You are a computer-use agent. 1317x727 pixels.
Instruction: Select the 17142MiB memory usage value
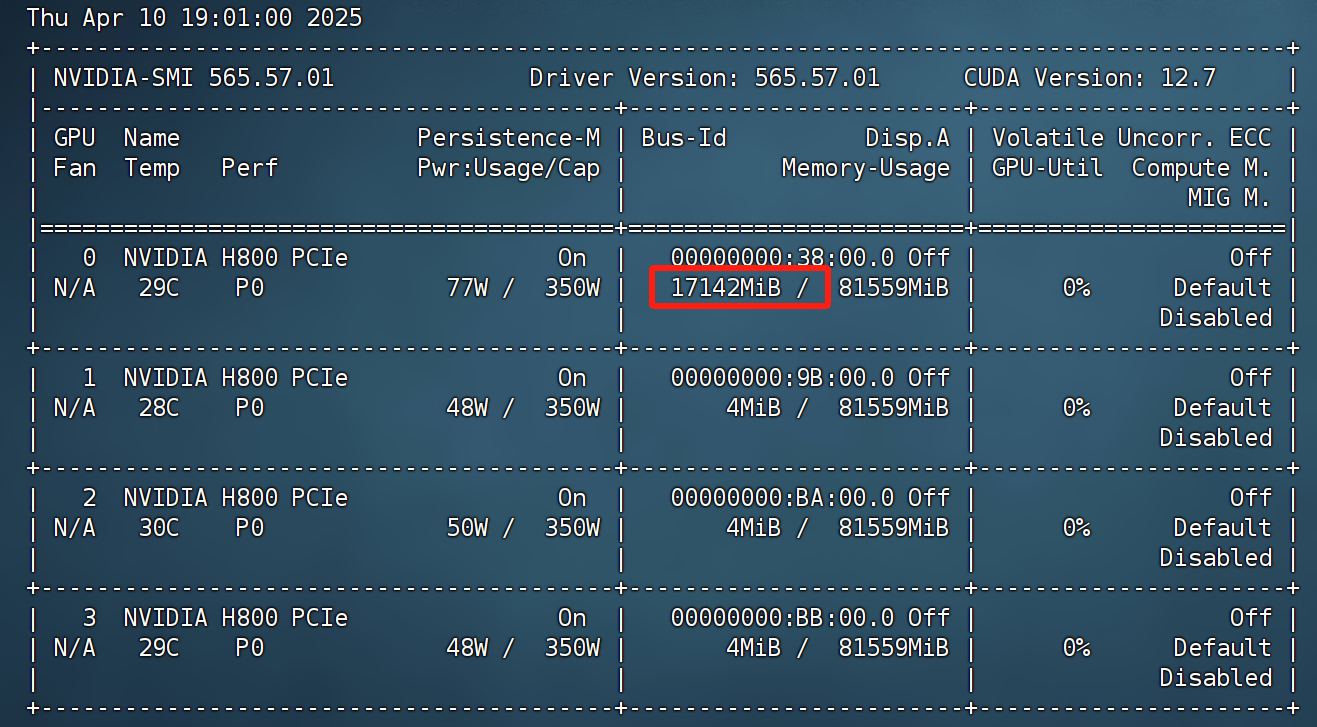726,288
